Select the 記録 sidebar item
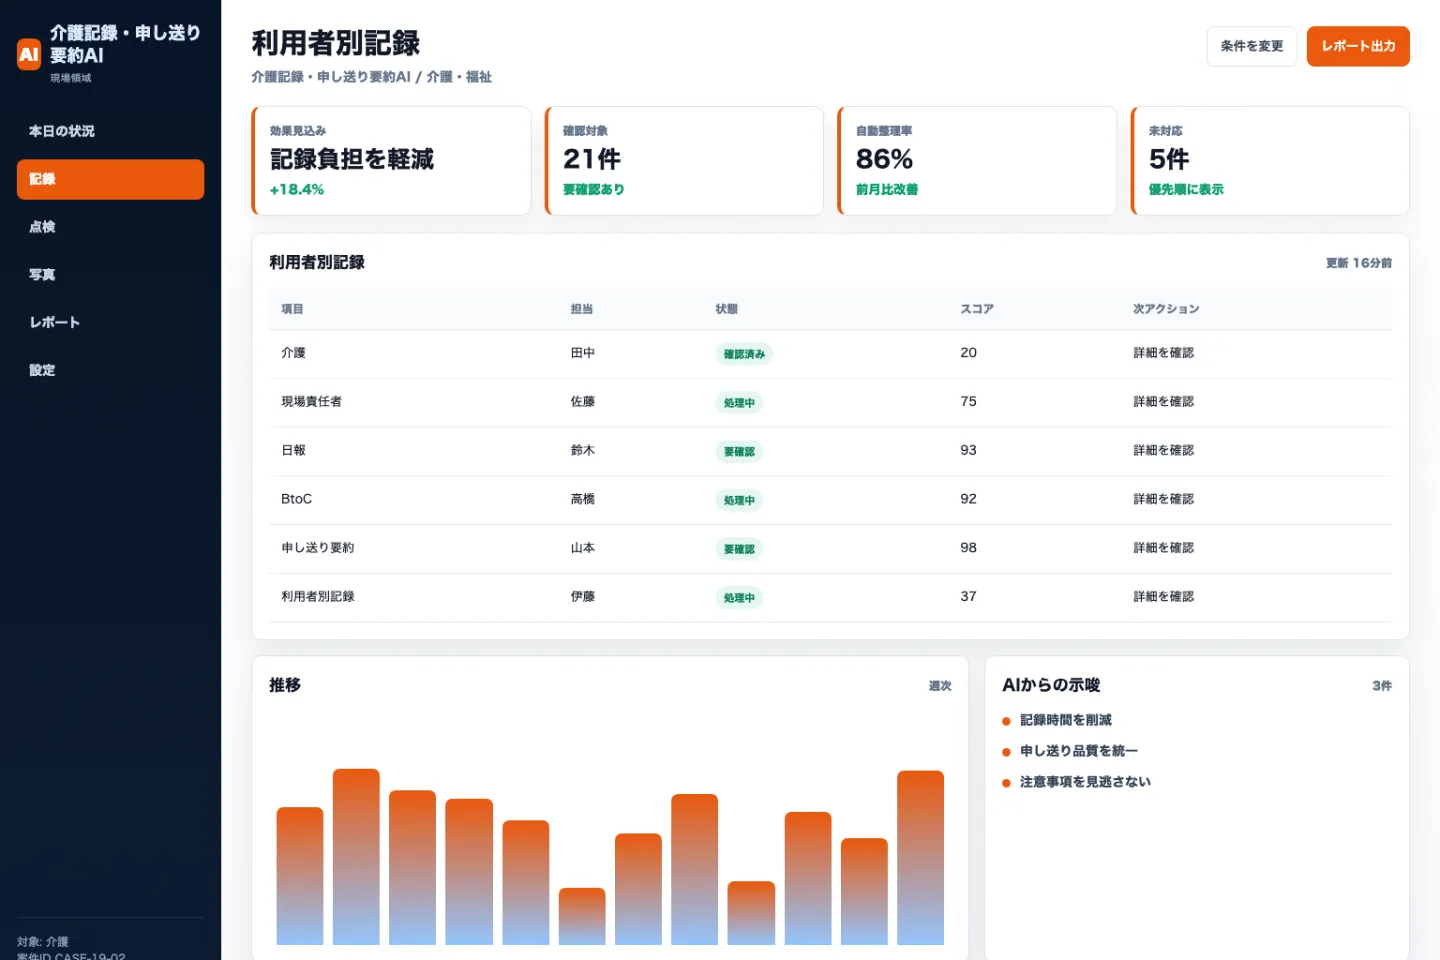 coord(110,179)
